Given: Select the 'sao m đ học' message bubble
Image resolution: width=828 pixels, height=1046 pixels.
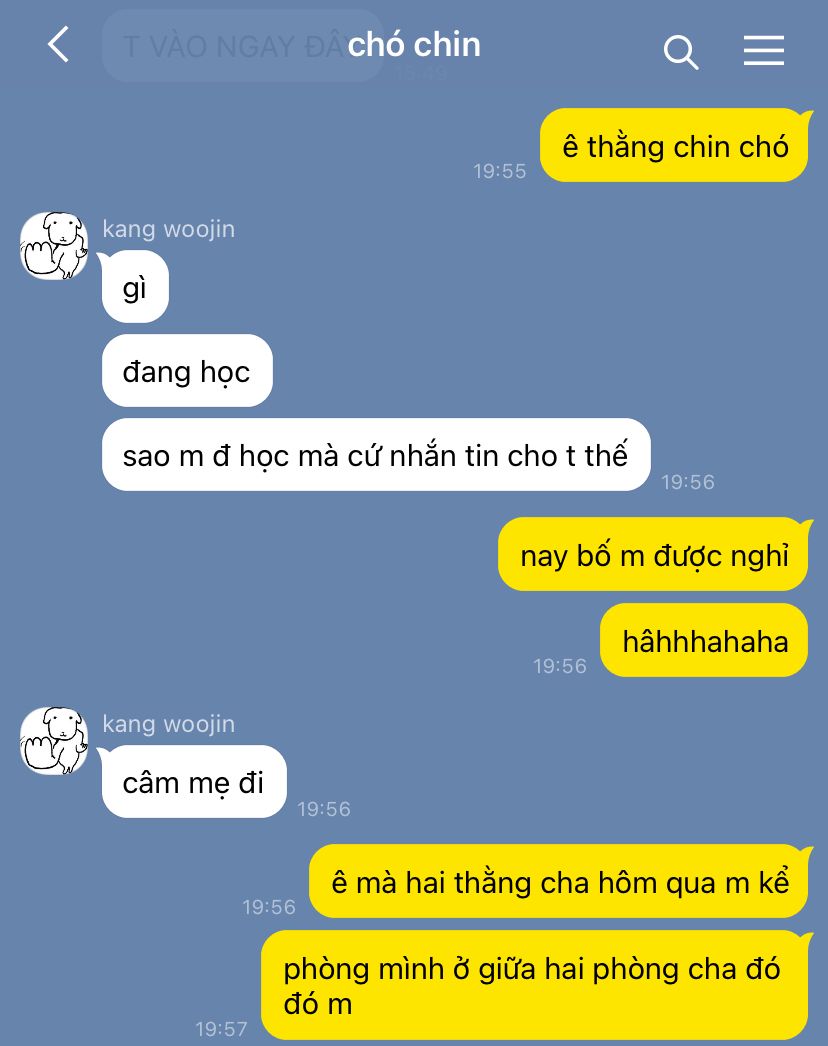Looking at the screenshot, I should [x=376, y=455].
